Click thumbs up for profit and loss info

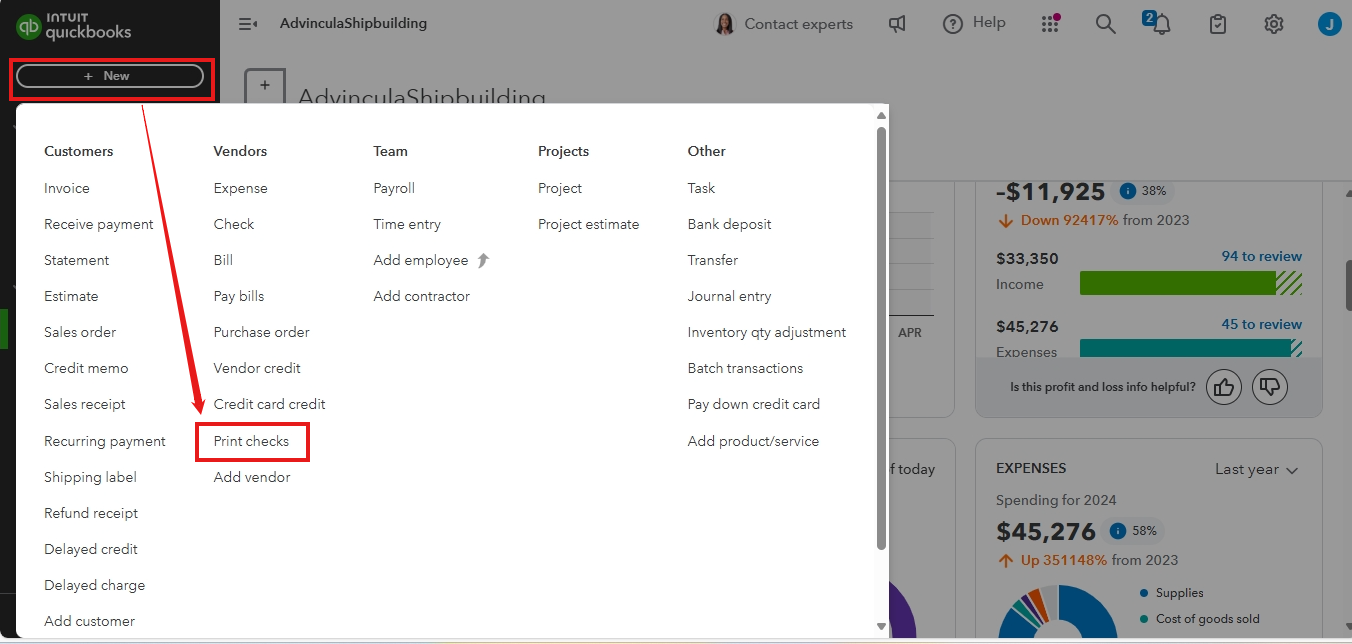(x=1224, y=386)
